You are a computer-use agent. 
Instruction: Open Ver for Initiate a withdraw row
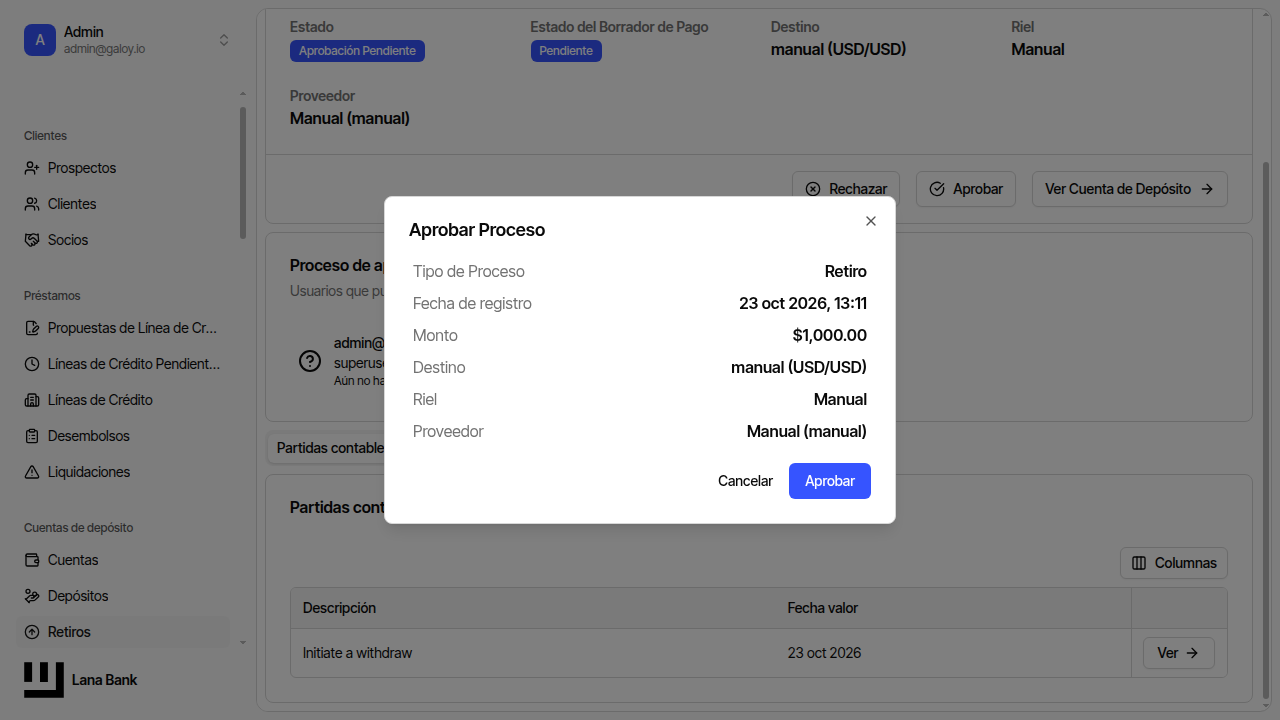click(1179, 653)
